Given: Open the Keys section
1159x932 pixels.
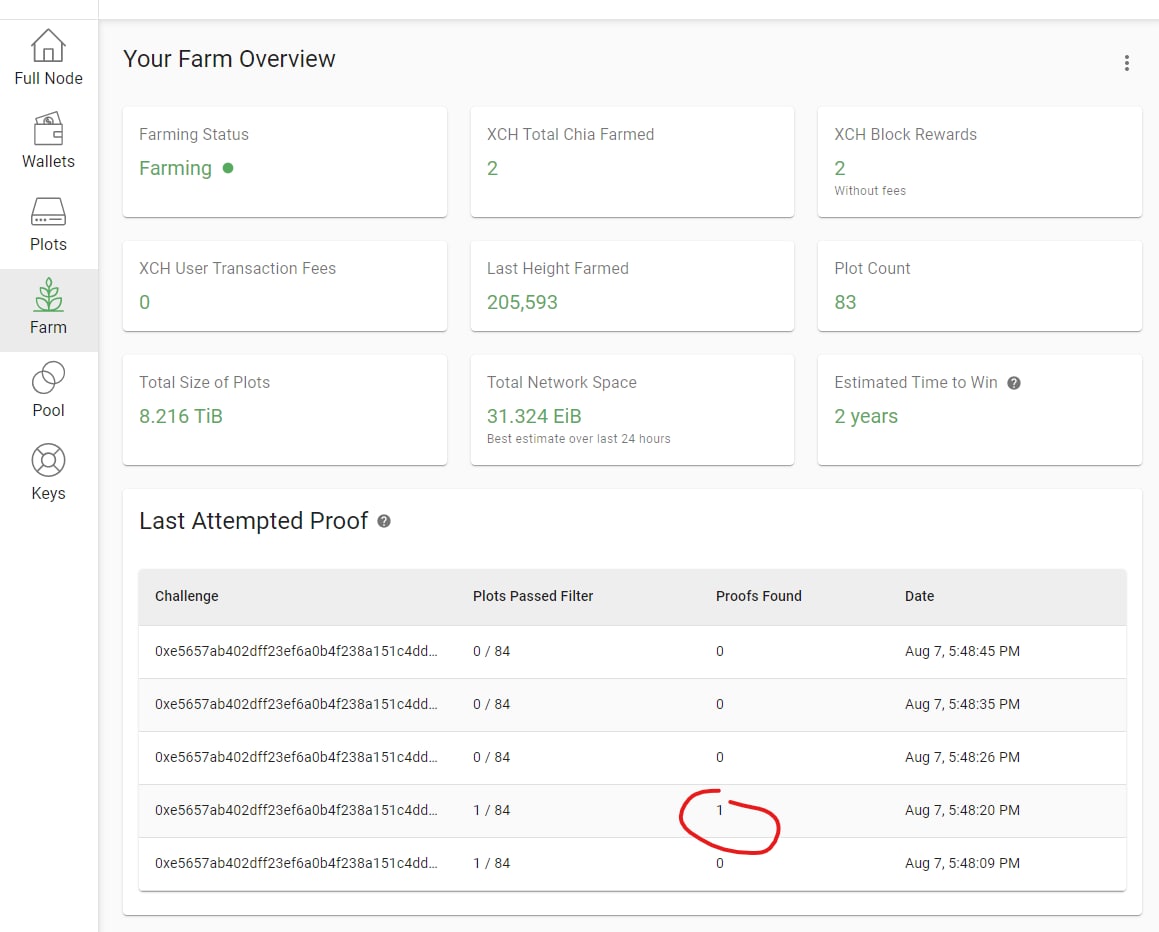Looking at the screenshot, I should click(48, 472).
